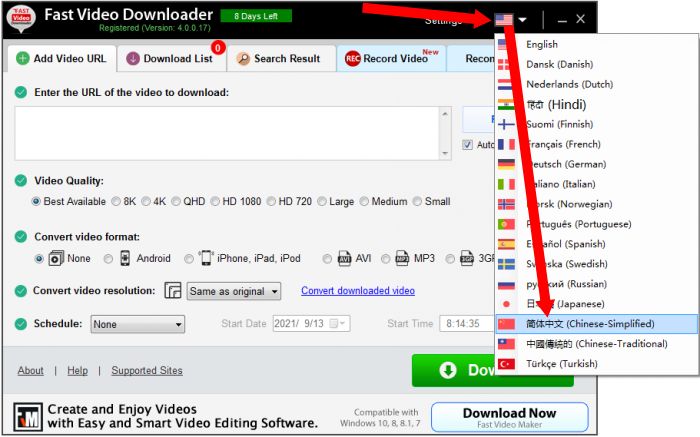This screenshot has height=437, width=700.
Task: Click the Fast Video Downloader logo icon
Action: (x=21, y=19)
